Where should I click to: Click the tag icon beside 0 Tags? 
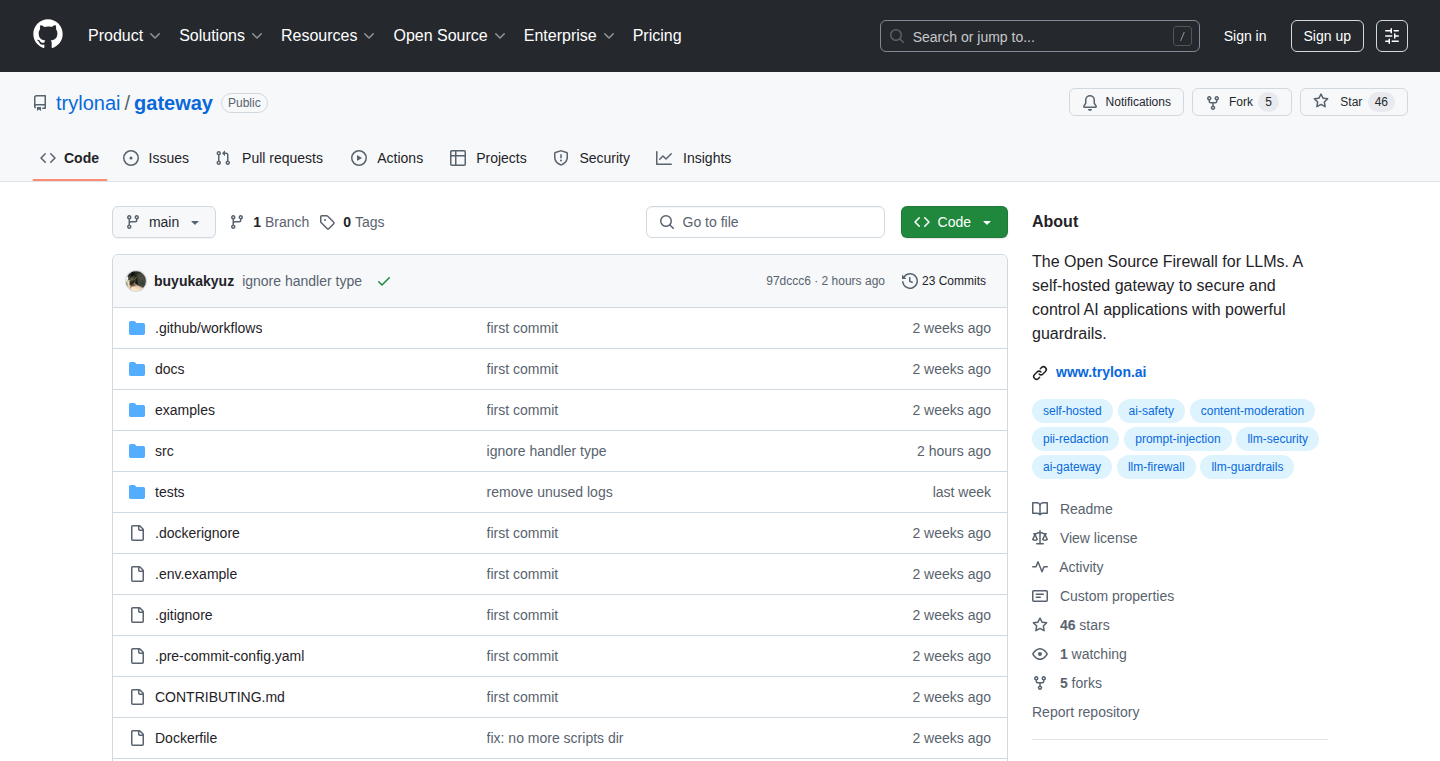(x=327, y=222)
